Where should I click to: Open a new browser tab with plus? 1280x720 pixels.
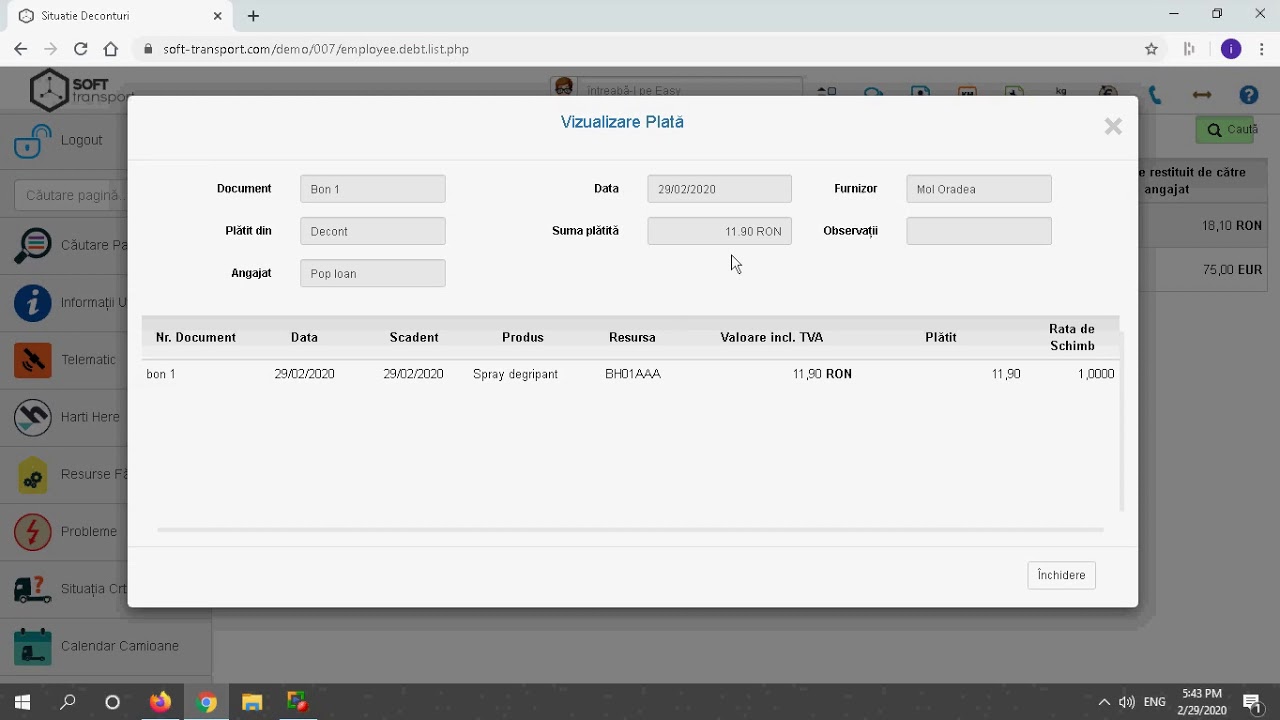coord(253,16)
